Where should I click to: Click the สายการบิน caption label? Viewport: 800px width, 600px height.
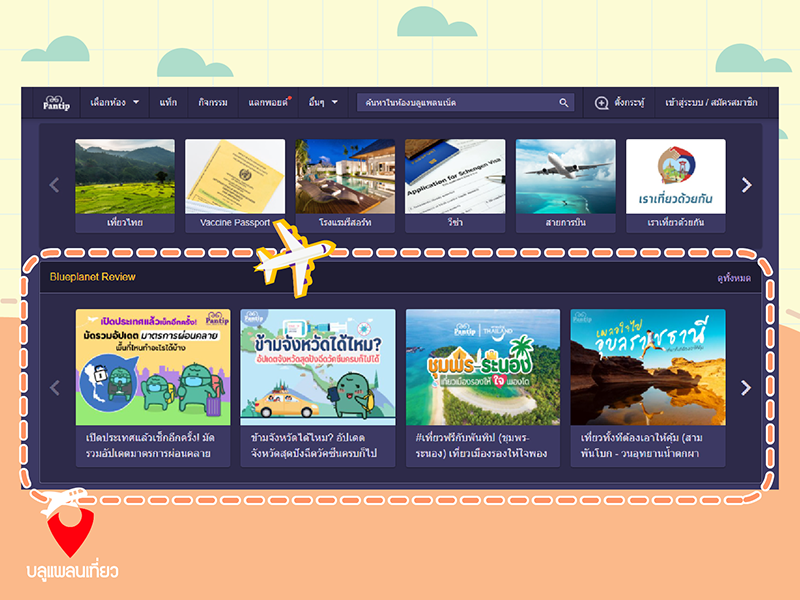566,222
